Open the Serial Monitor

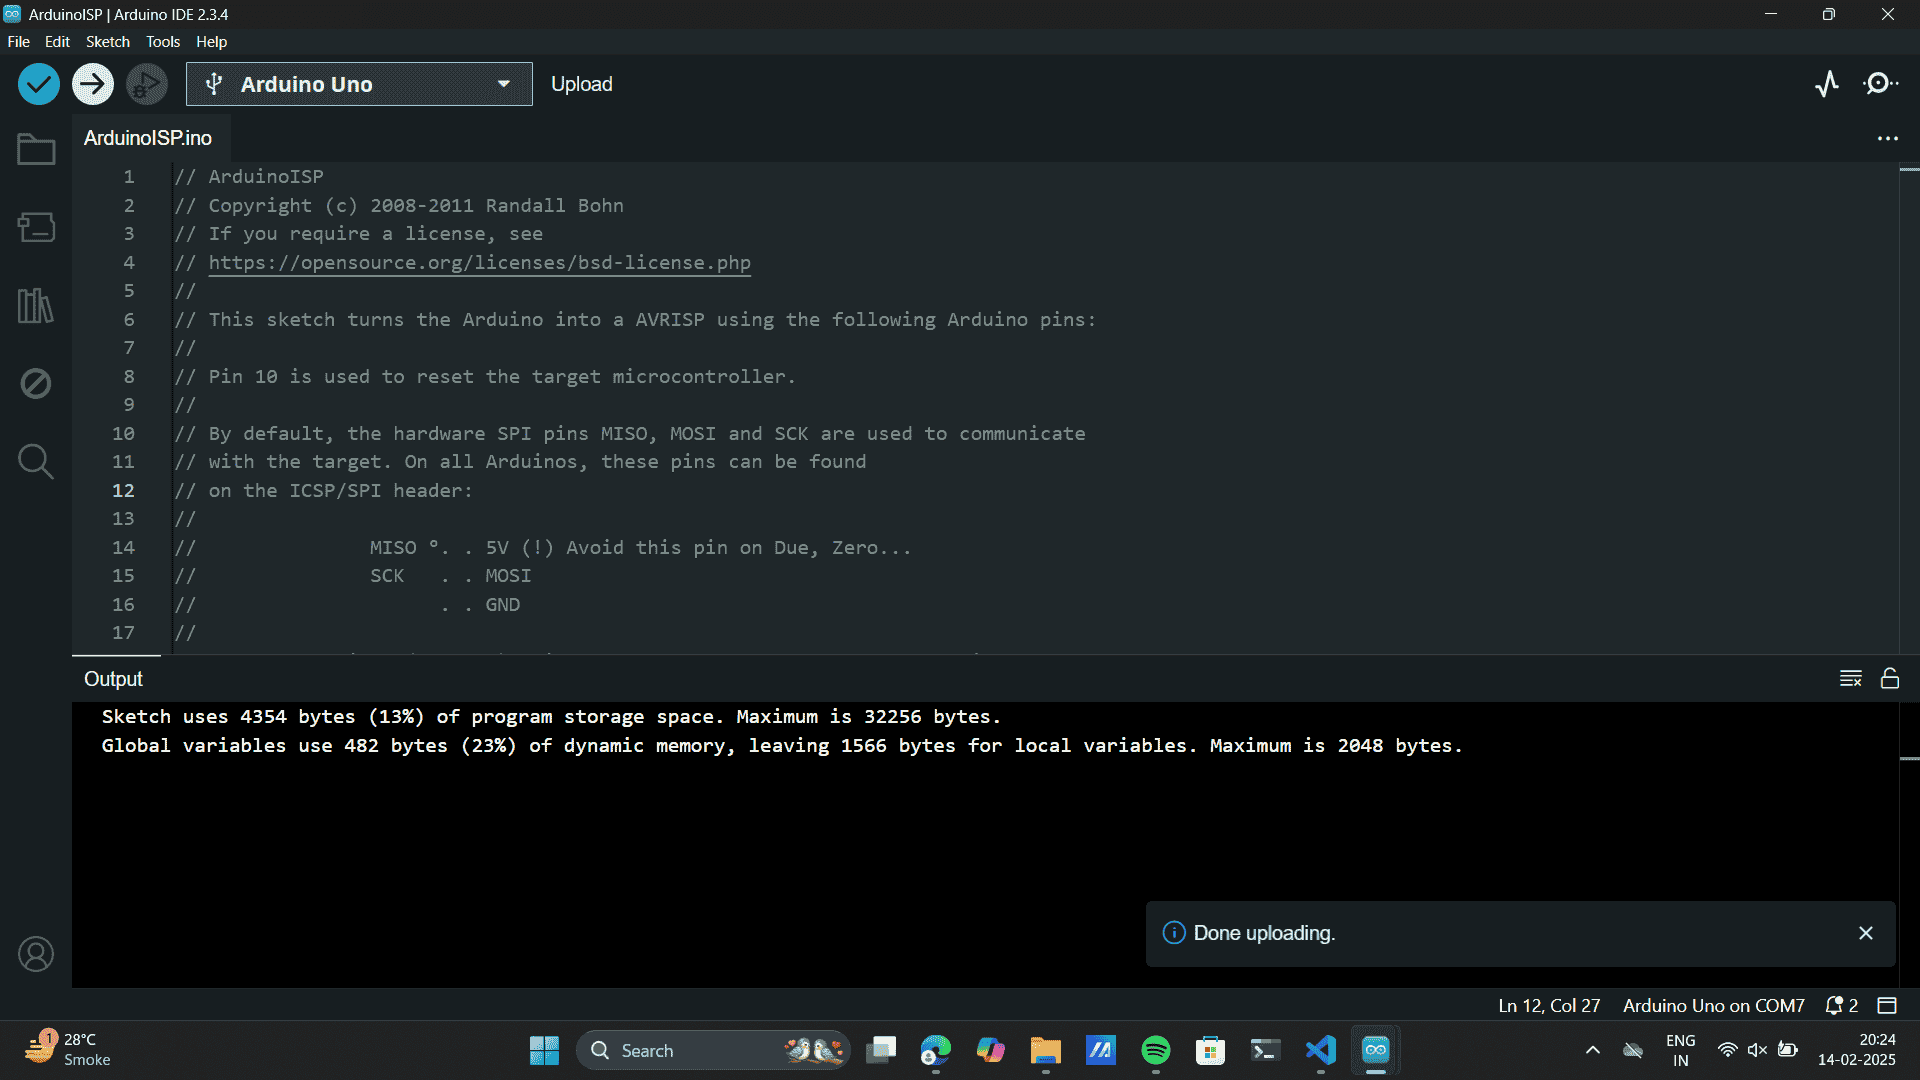pos(1881,84)
